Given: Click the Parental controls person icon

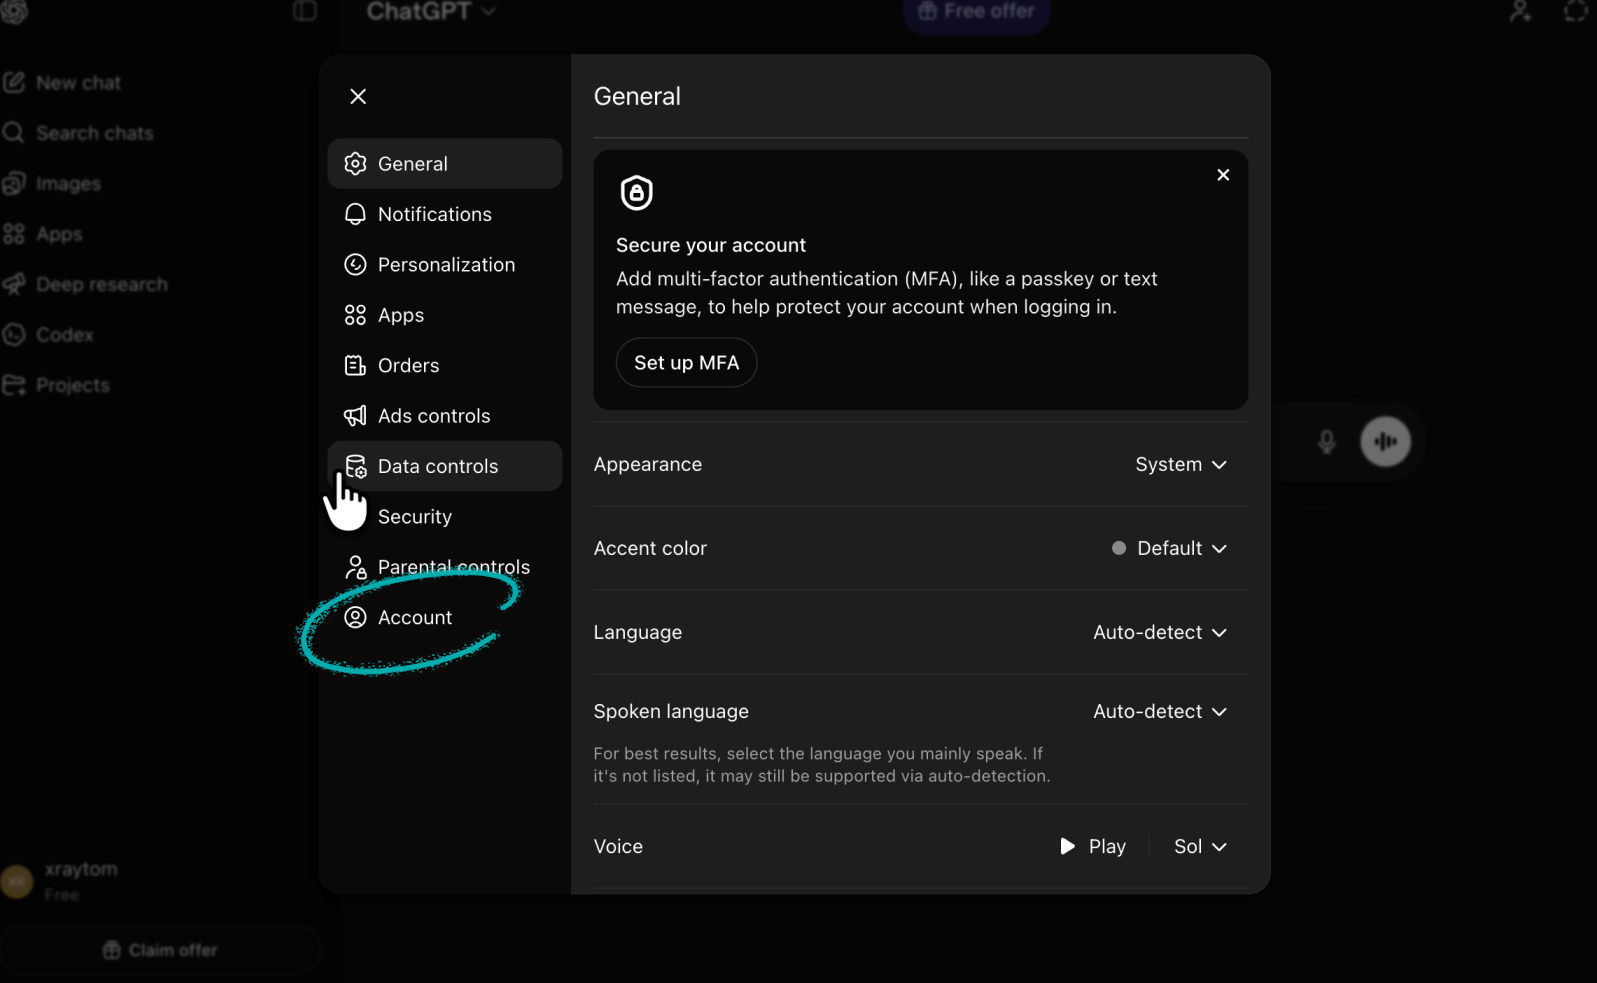Looking at the screenshot, I should (x=355, y=567).
